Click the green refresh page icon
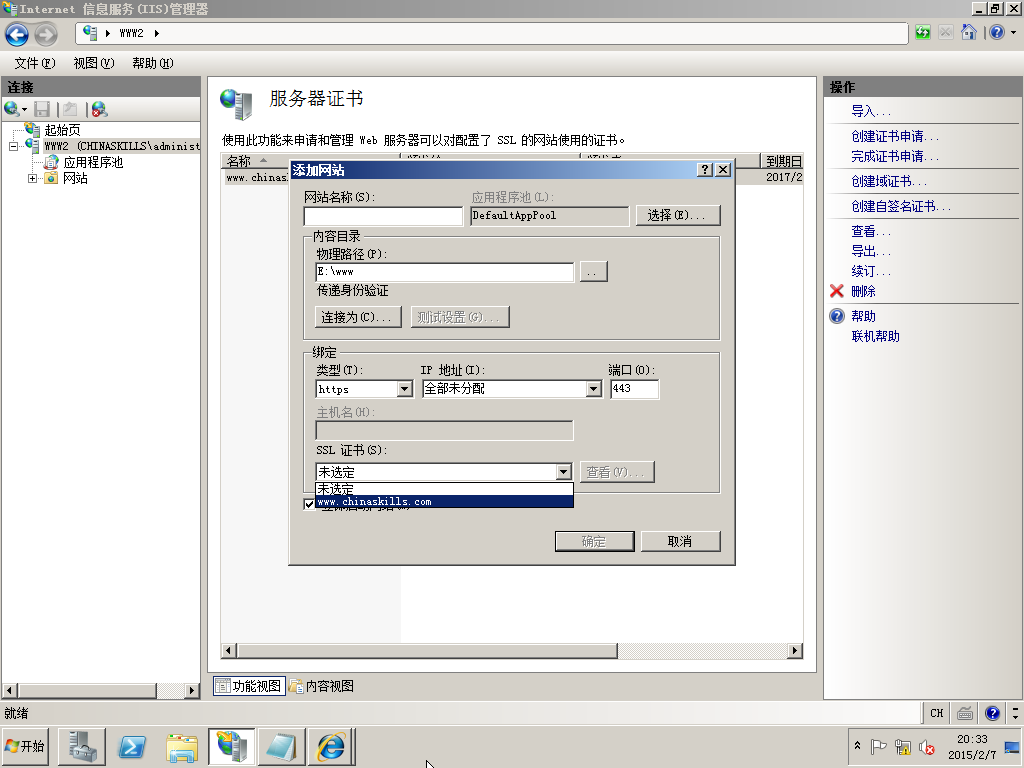Image resolution: width=1024 pixels, height=768 pixels. click(x=922, y=32)
